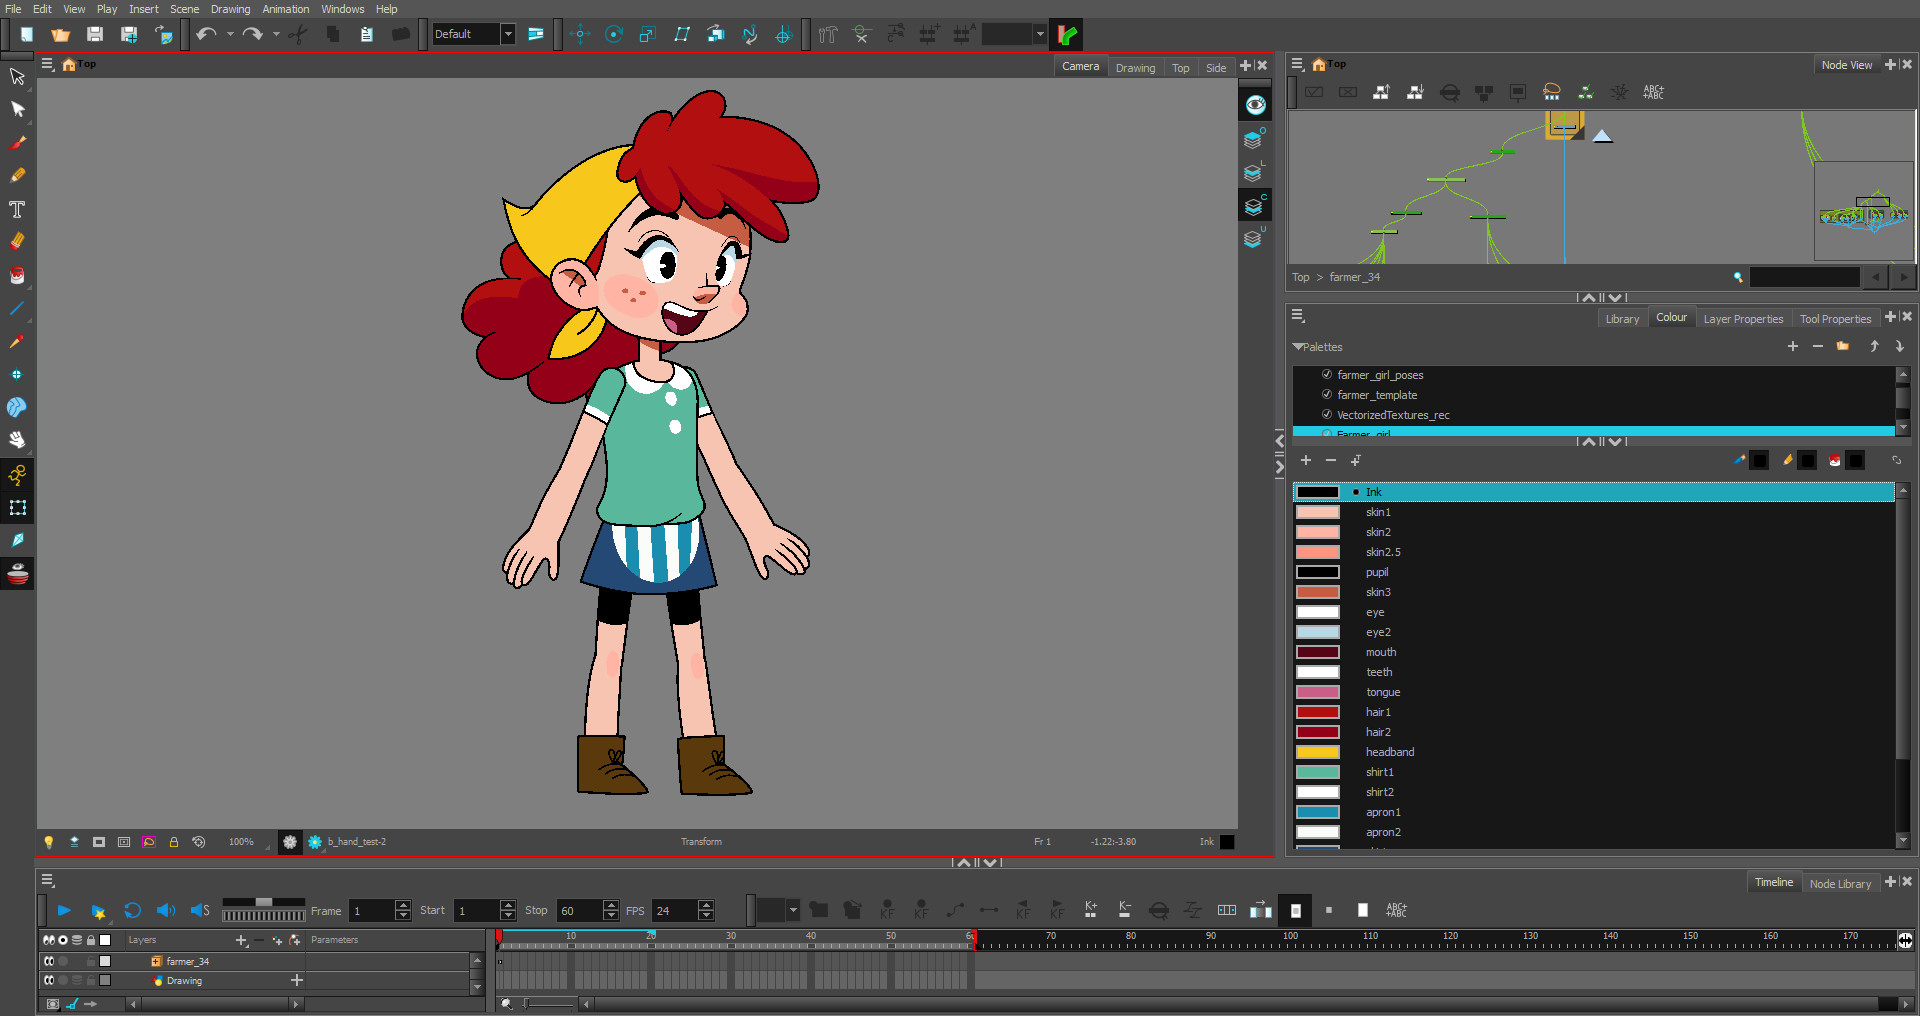Toggle the VectorizedTextures_rec palette checkmark
This screenshot has width=1920, height=1016.
[1327, 415]
